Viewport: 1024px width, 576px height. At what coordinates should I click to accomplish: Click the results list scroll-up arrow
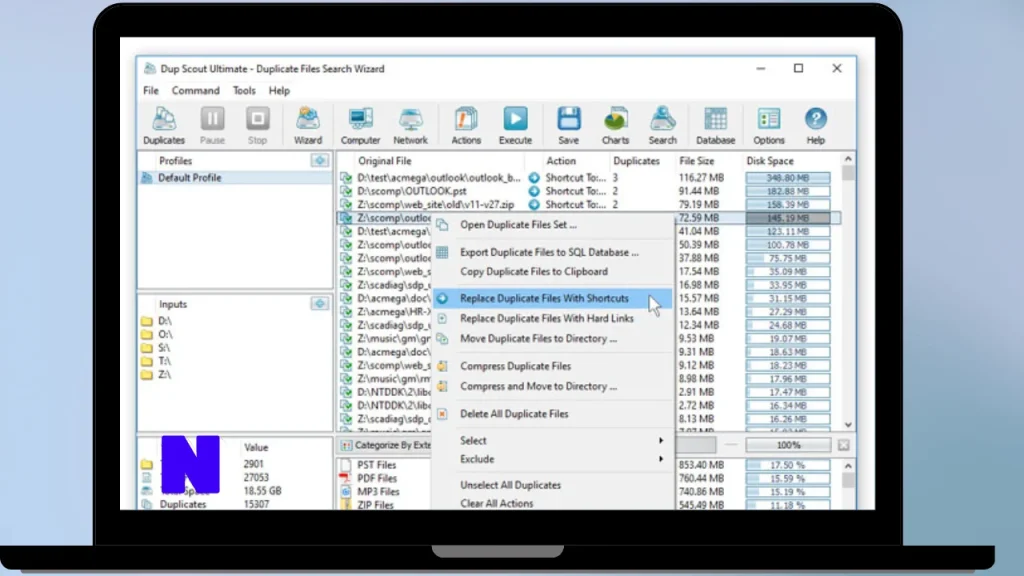[x=848, y=159]
